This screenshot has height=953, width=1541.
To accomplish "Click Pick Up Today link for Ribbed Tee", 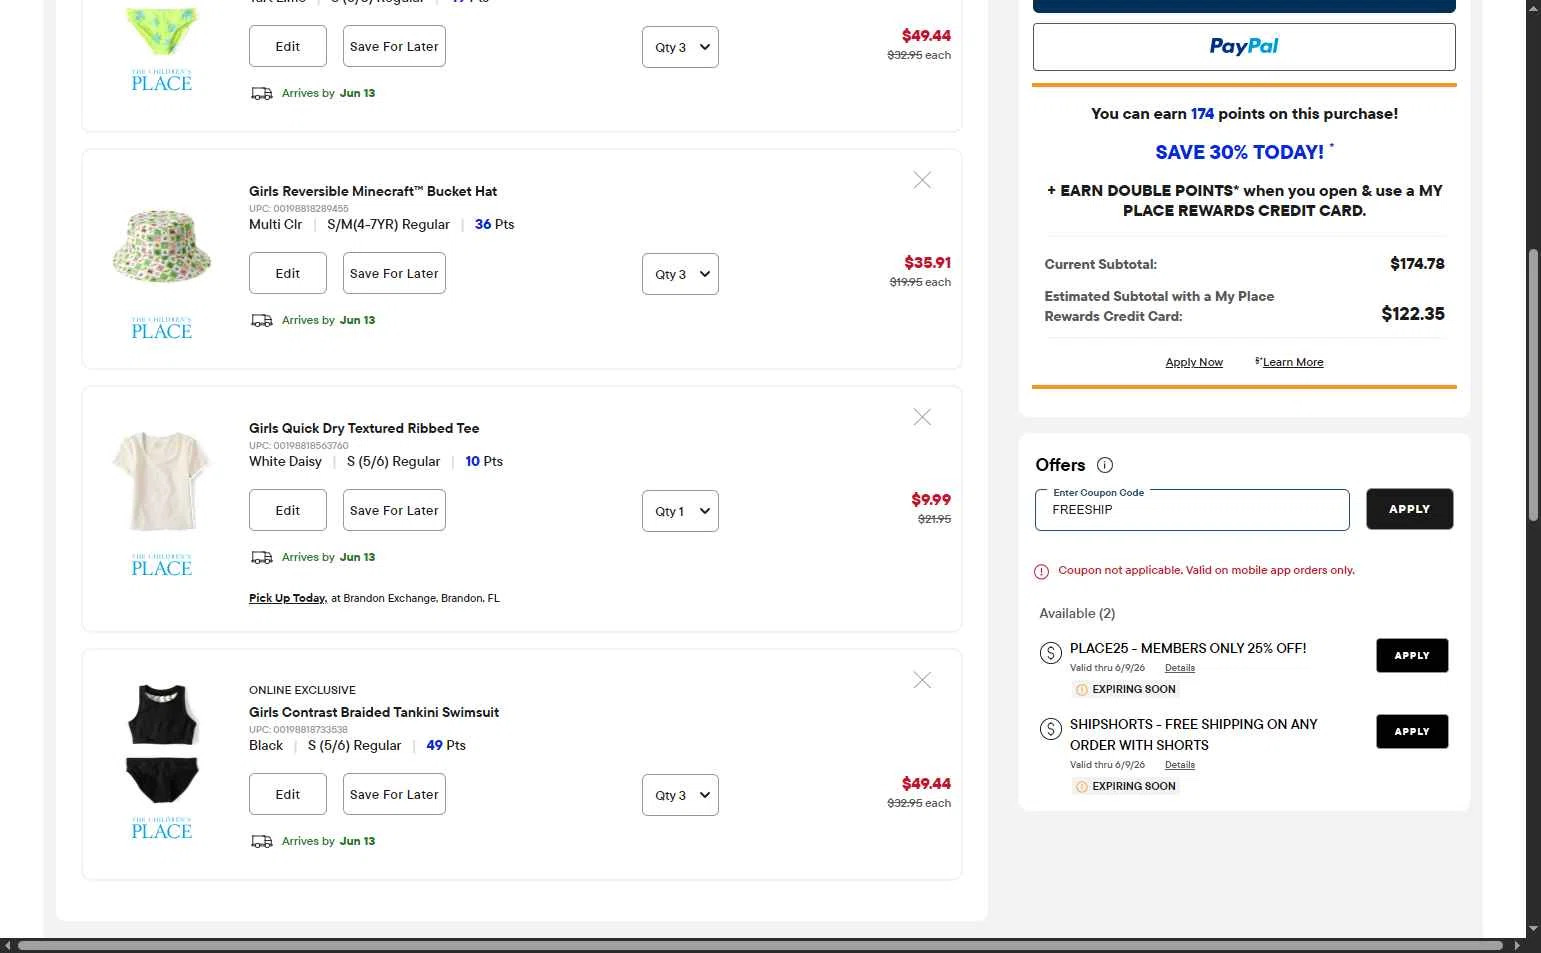I will pos(287,598).
